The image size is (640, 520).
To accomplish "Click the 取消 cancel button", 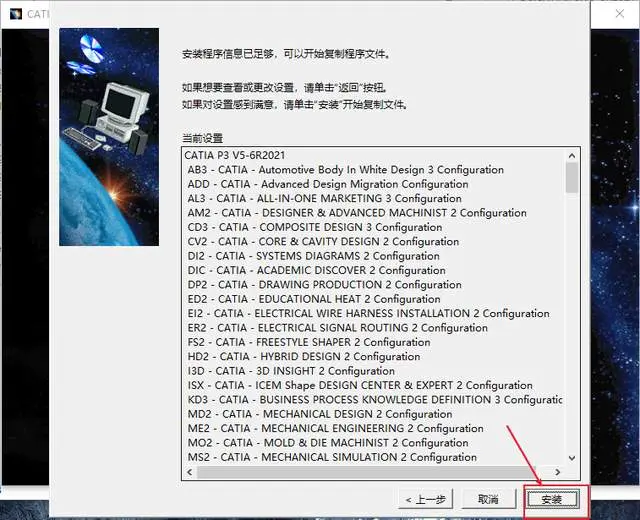I will tap(488, 499).
